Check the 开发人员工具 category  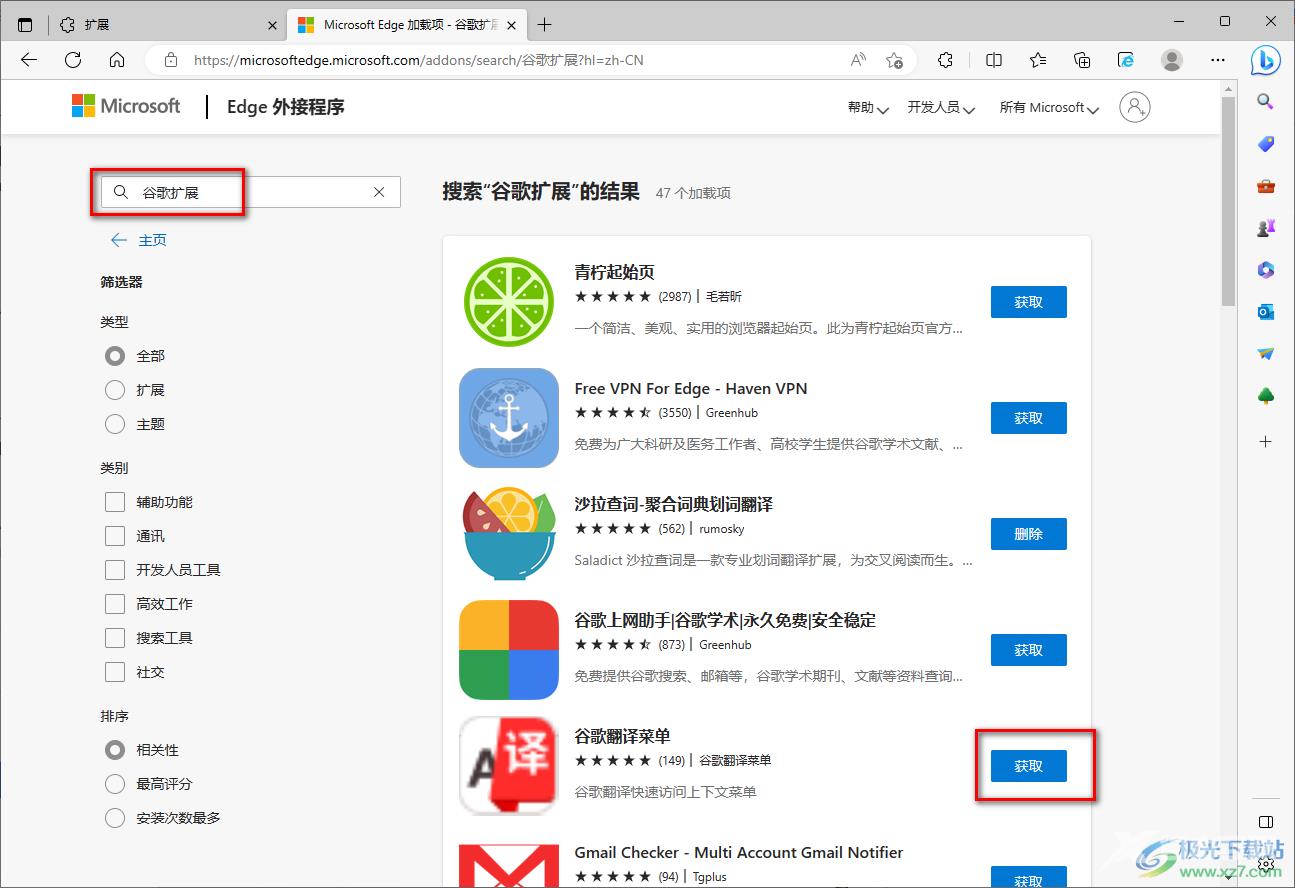[115, 570]
